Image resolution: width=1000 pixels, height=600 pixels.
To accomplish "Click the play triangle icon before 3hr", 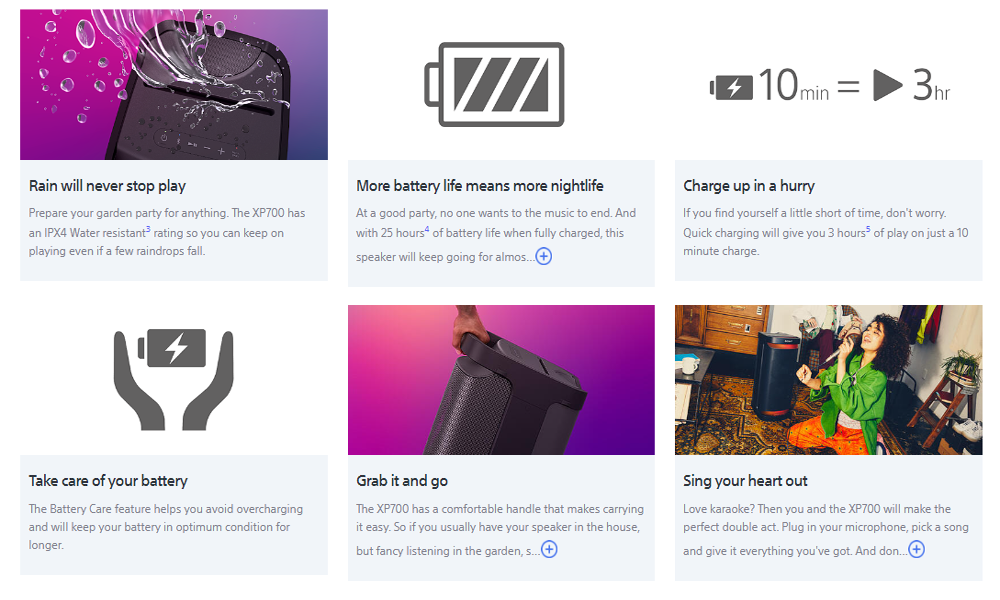I will click(887, 85).
